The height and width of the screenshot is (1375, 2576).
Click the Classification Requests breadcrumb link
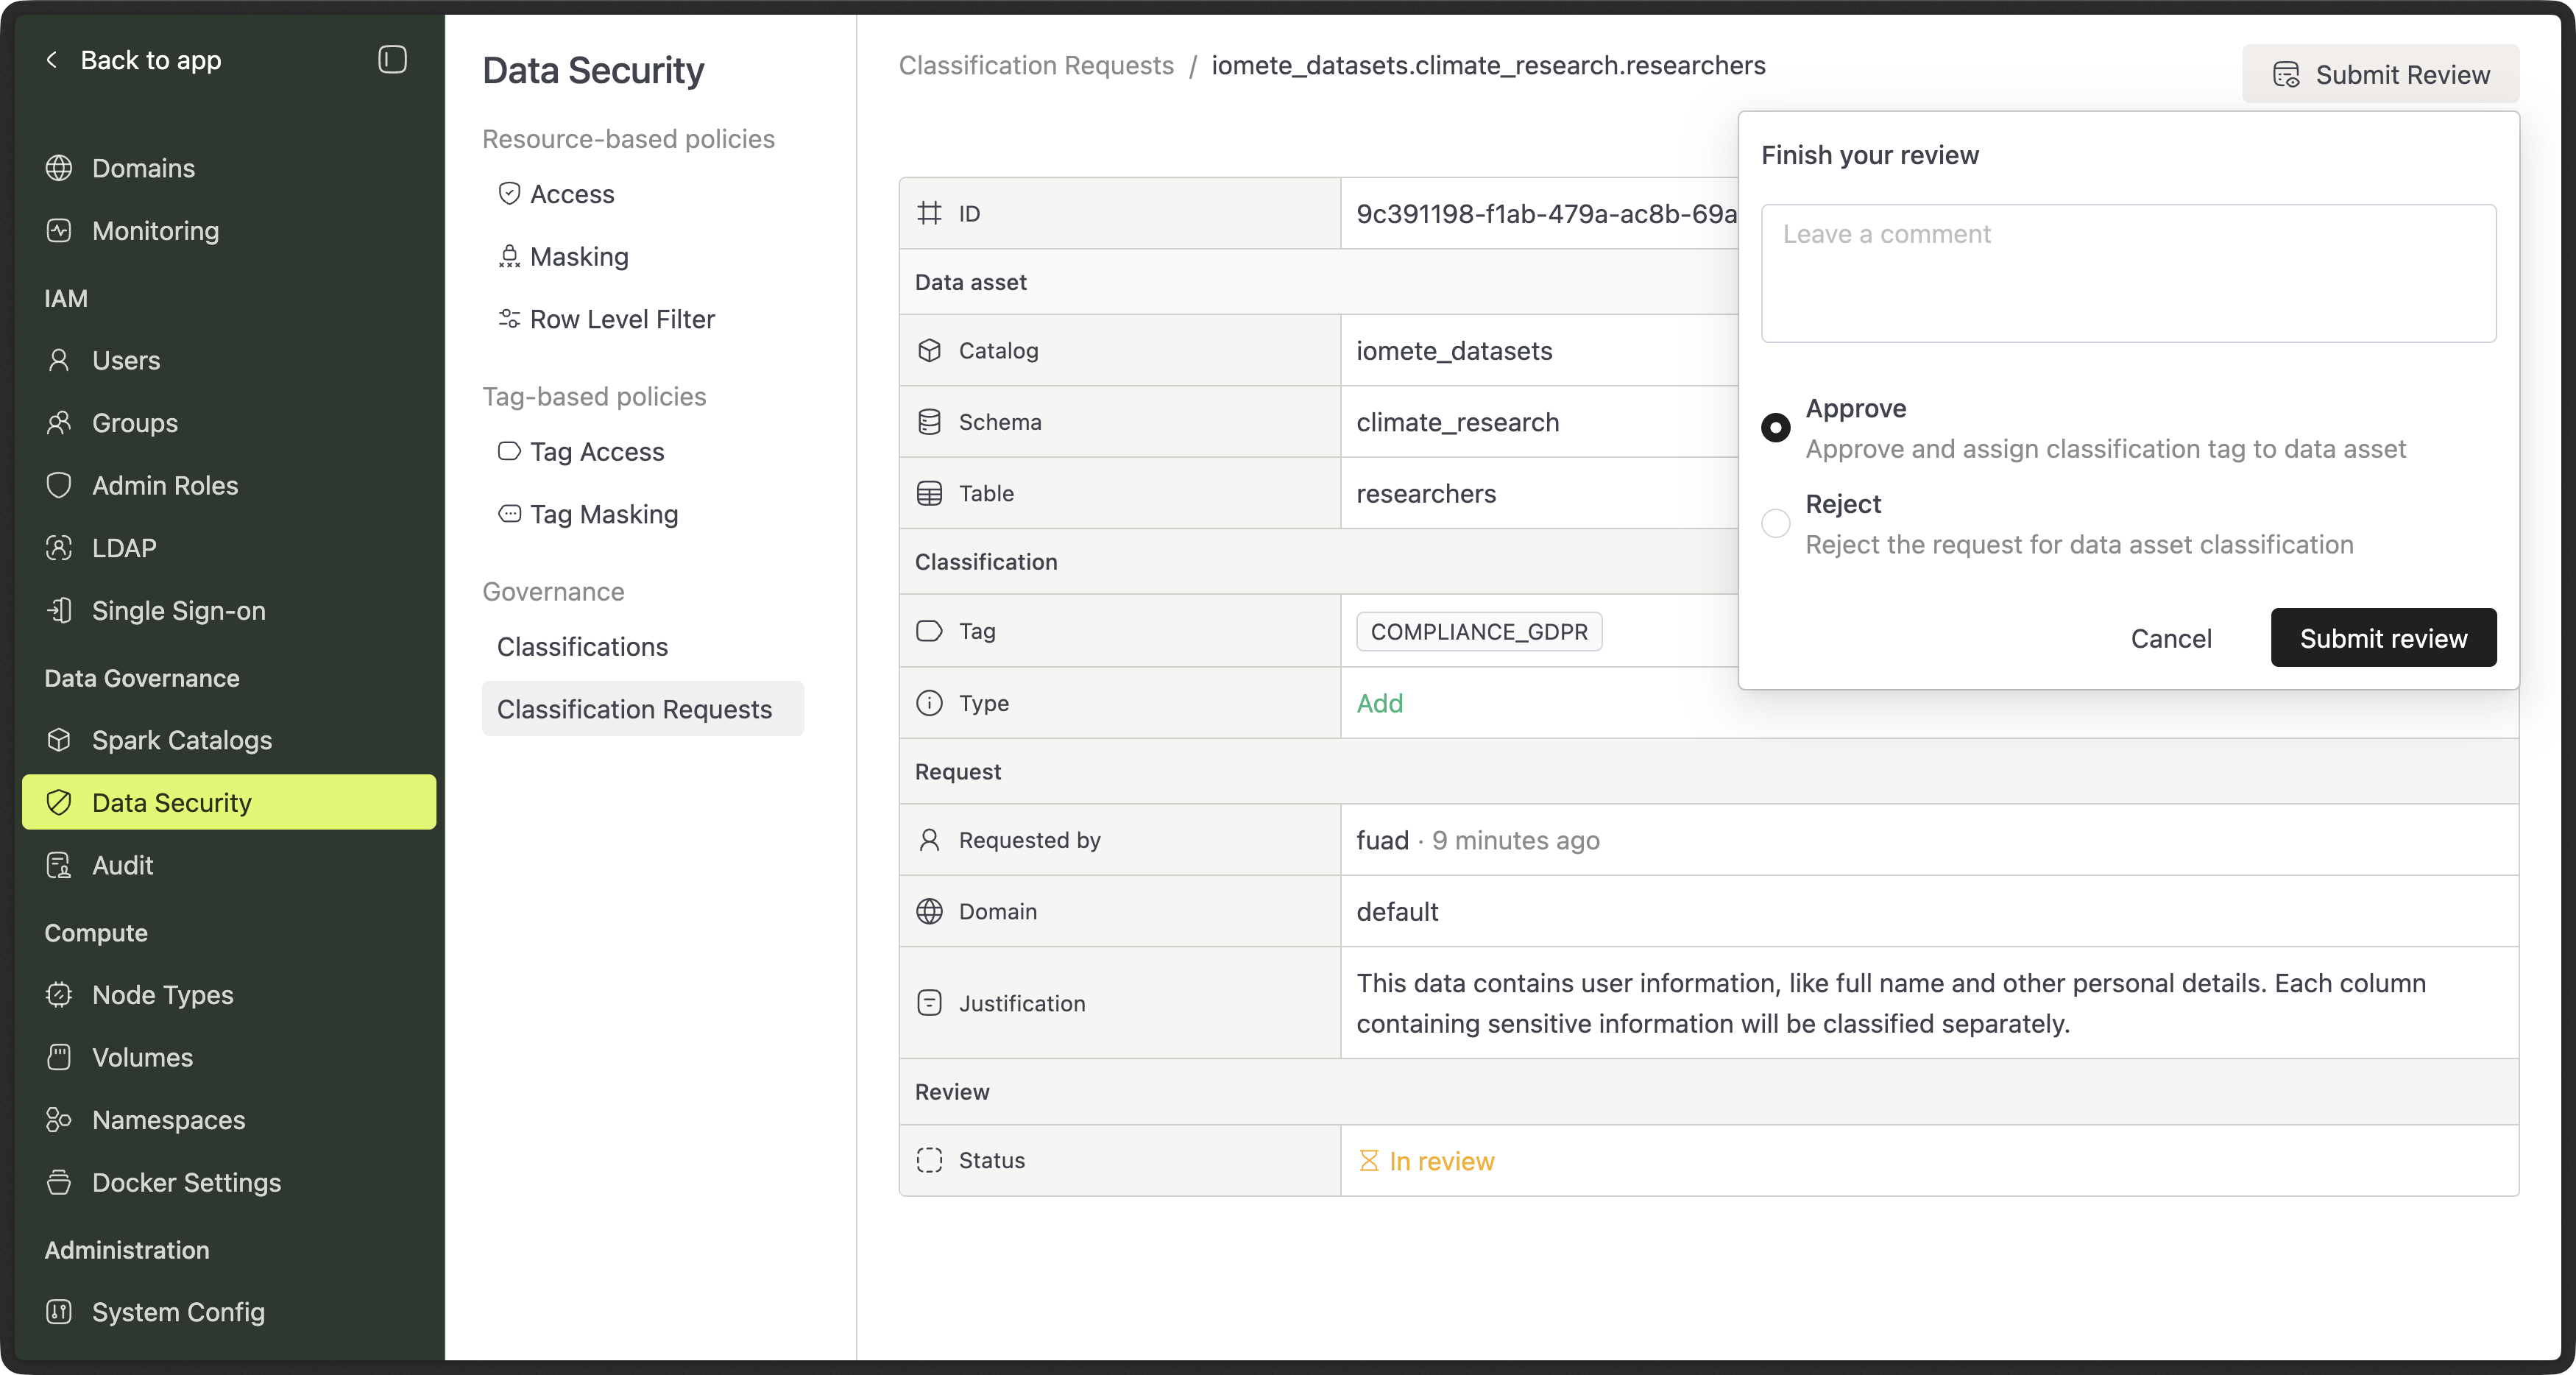[1036, 66]
